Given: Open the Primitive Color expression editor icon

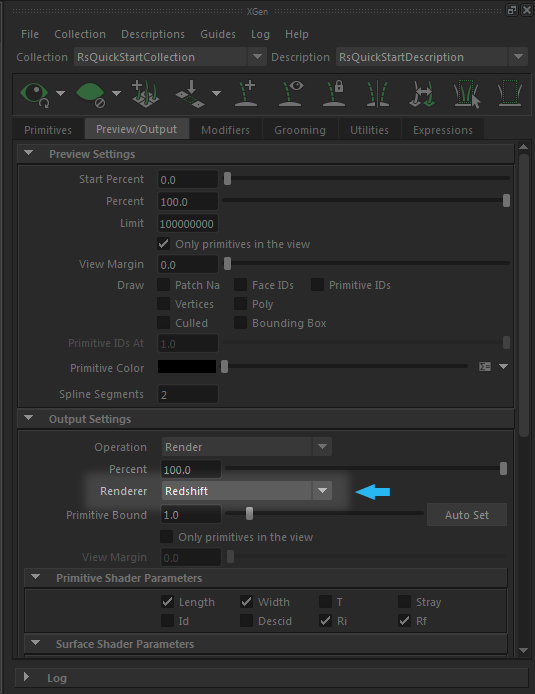Looking at the screenshot, I should [x=485, y=366].
